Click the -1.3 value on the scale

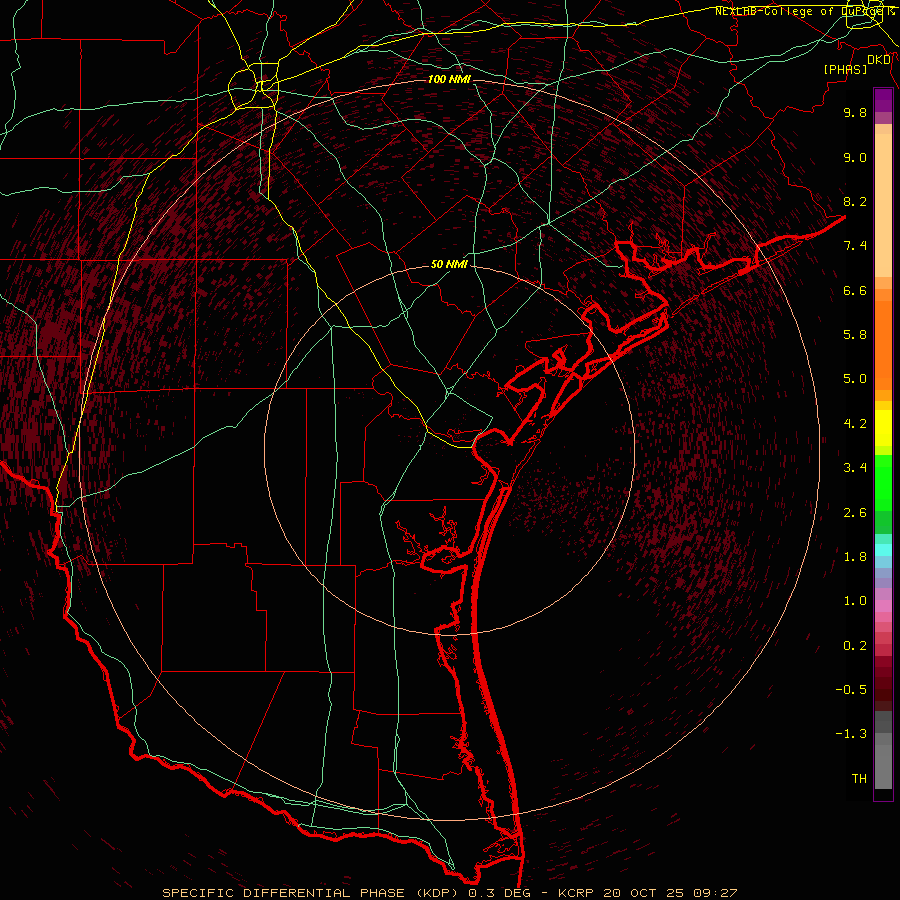(x=851, y=734)
